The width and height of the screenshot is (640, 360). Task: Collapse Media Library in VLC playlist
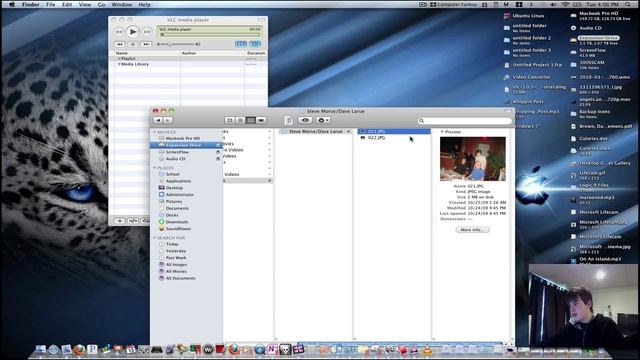tap(119, 64)
